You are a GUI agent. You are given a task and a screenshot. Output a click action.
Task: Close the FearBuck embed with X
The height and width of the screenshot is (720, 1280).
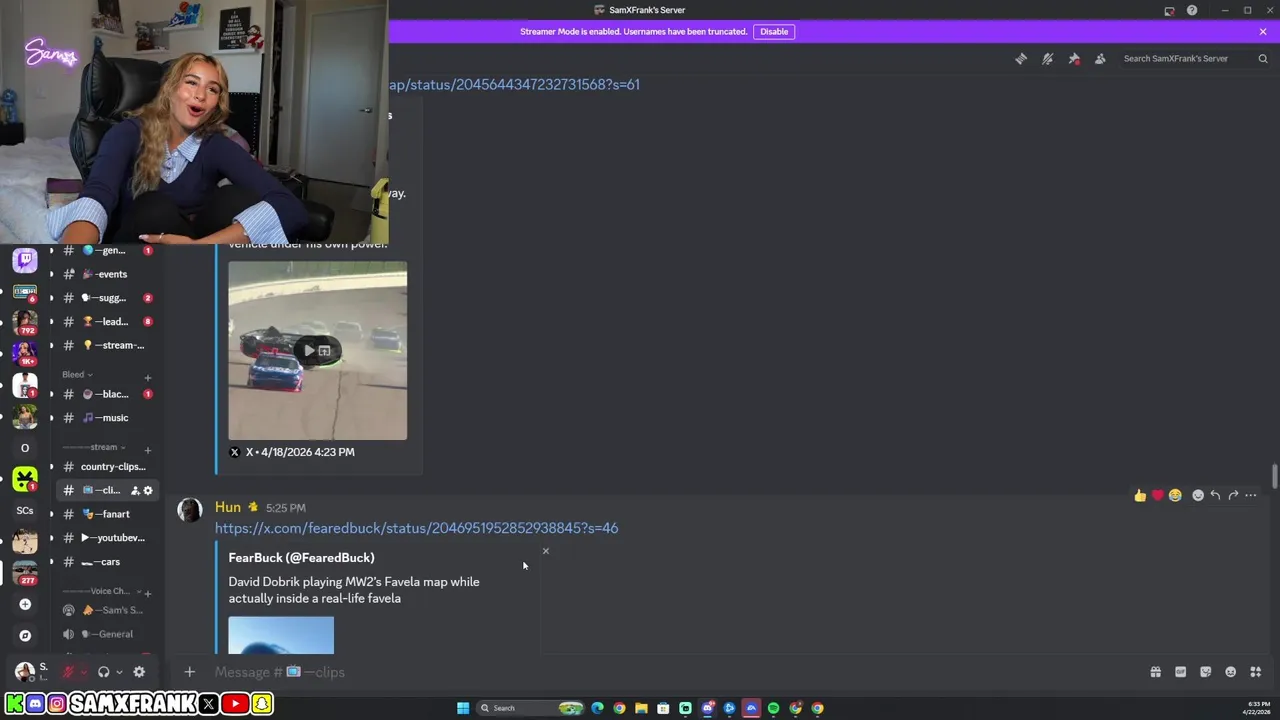[545, 551]
